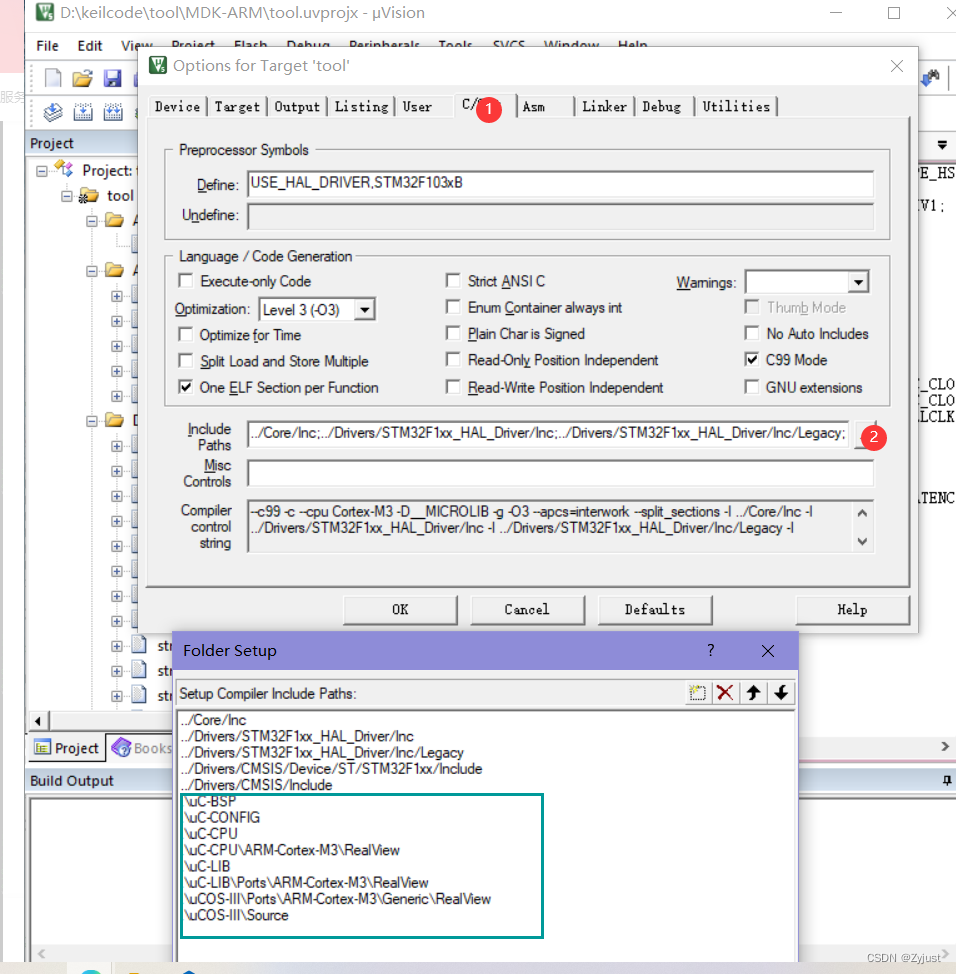
Task: Switch to the User tab
Action: pyautogui.click(x=417, y=106)
